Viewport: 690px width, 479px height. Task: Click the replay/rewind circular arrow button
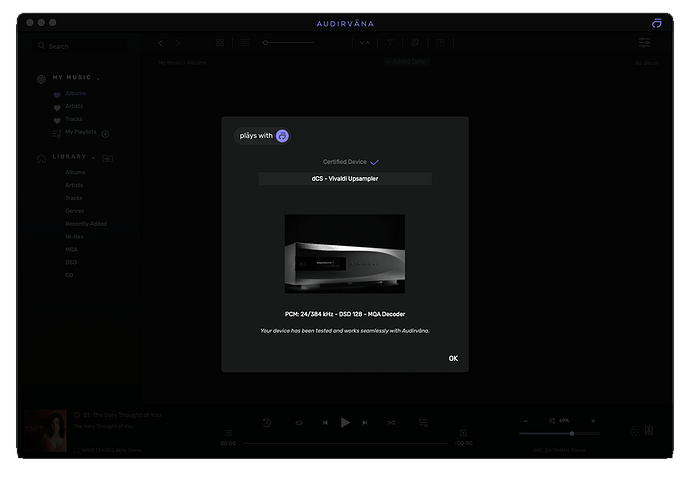[x=267, y=423]
